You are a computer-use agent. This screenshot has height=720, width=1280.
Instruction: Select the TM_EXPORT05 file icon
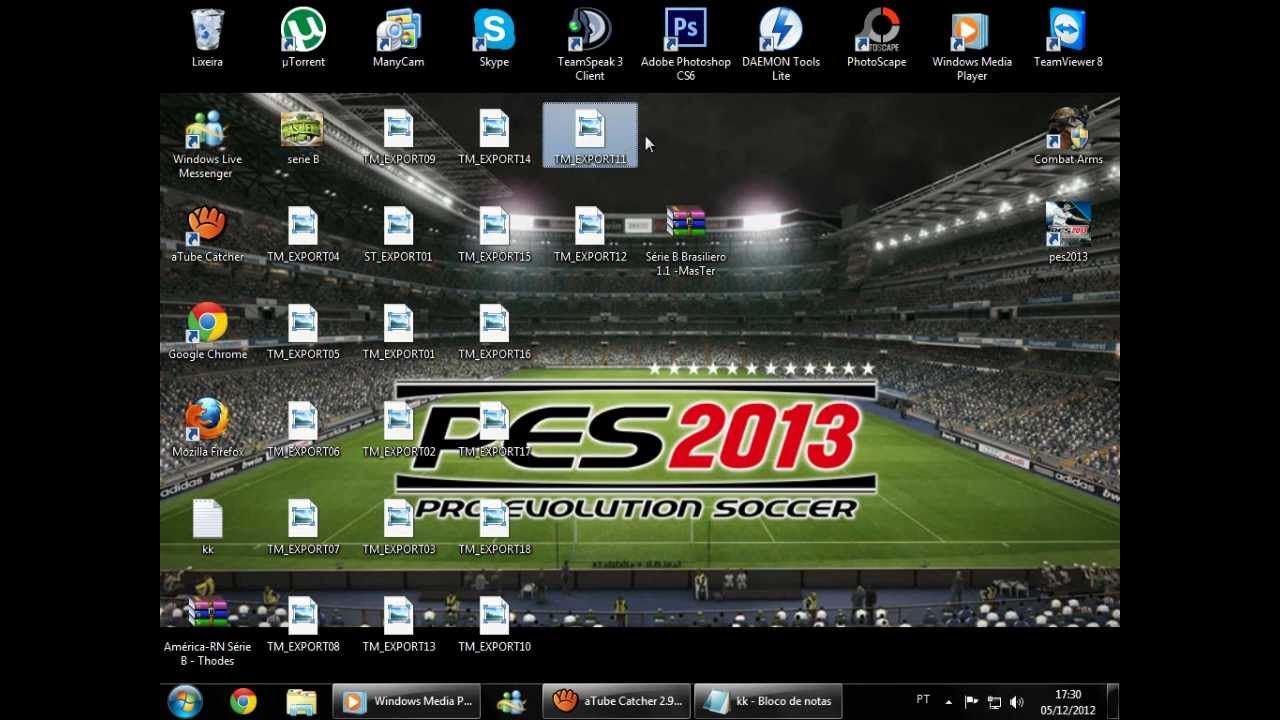pos(303,332)
